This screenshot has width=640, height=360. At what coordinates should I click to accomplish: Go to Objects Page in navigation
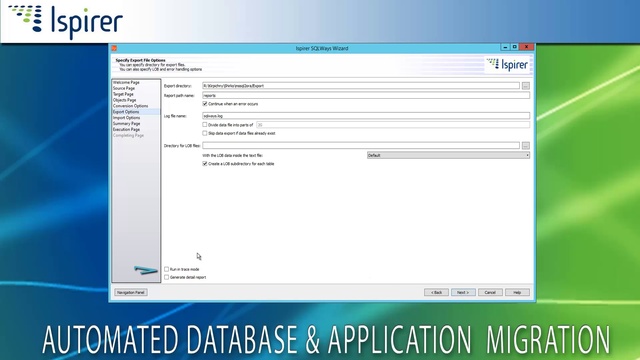click(x=124, y=100)
